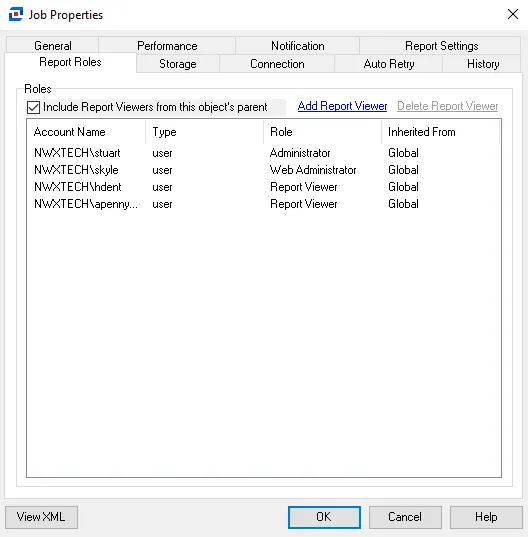Sort by Type column header
This screenshot has height=537, width=528.
pos(204,132)
